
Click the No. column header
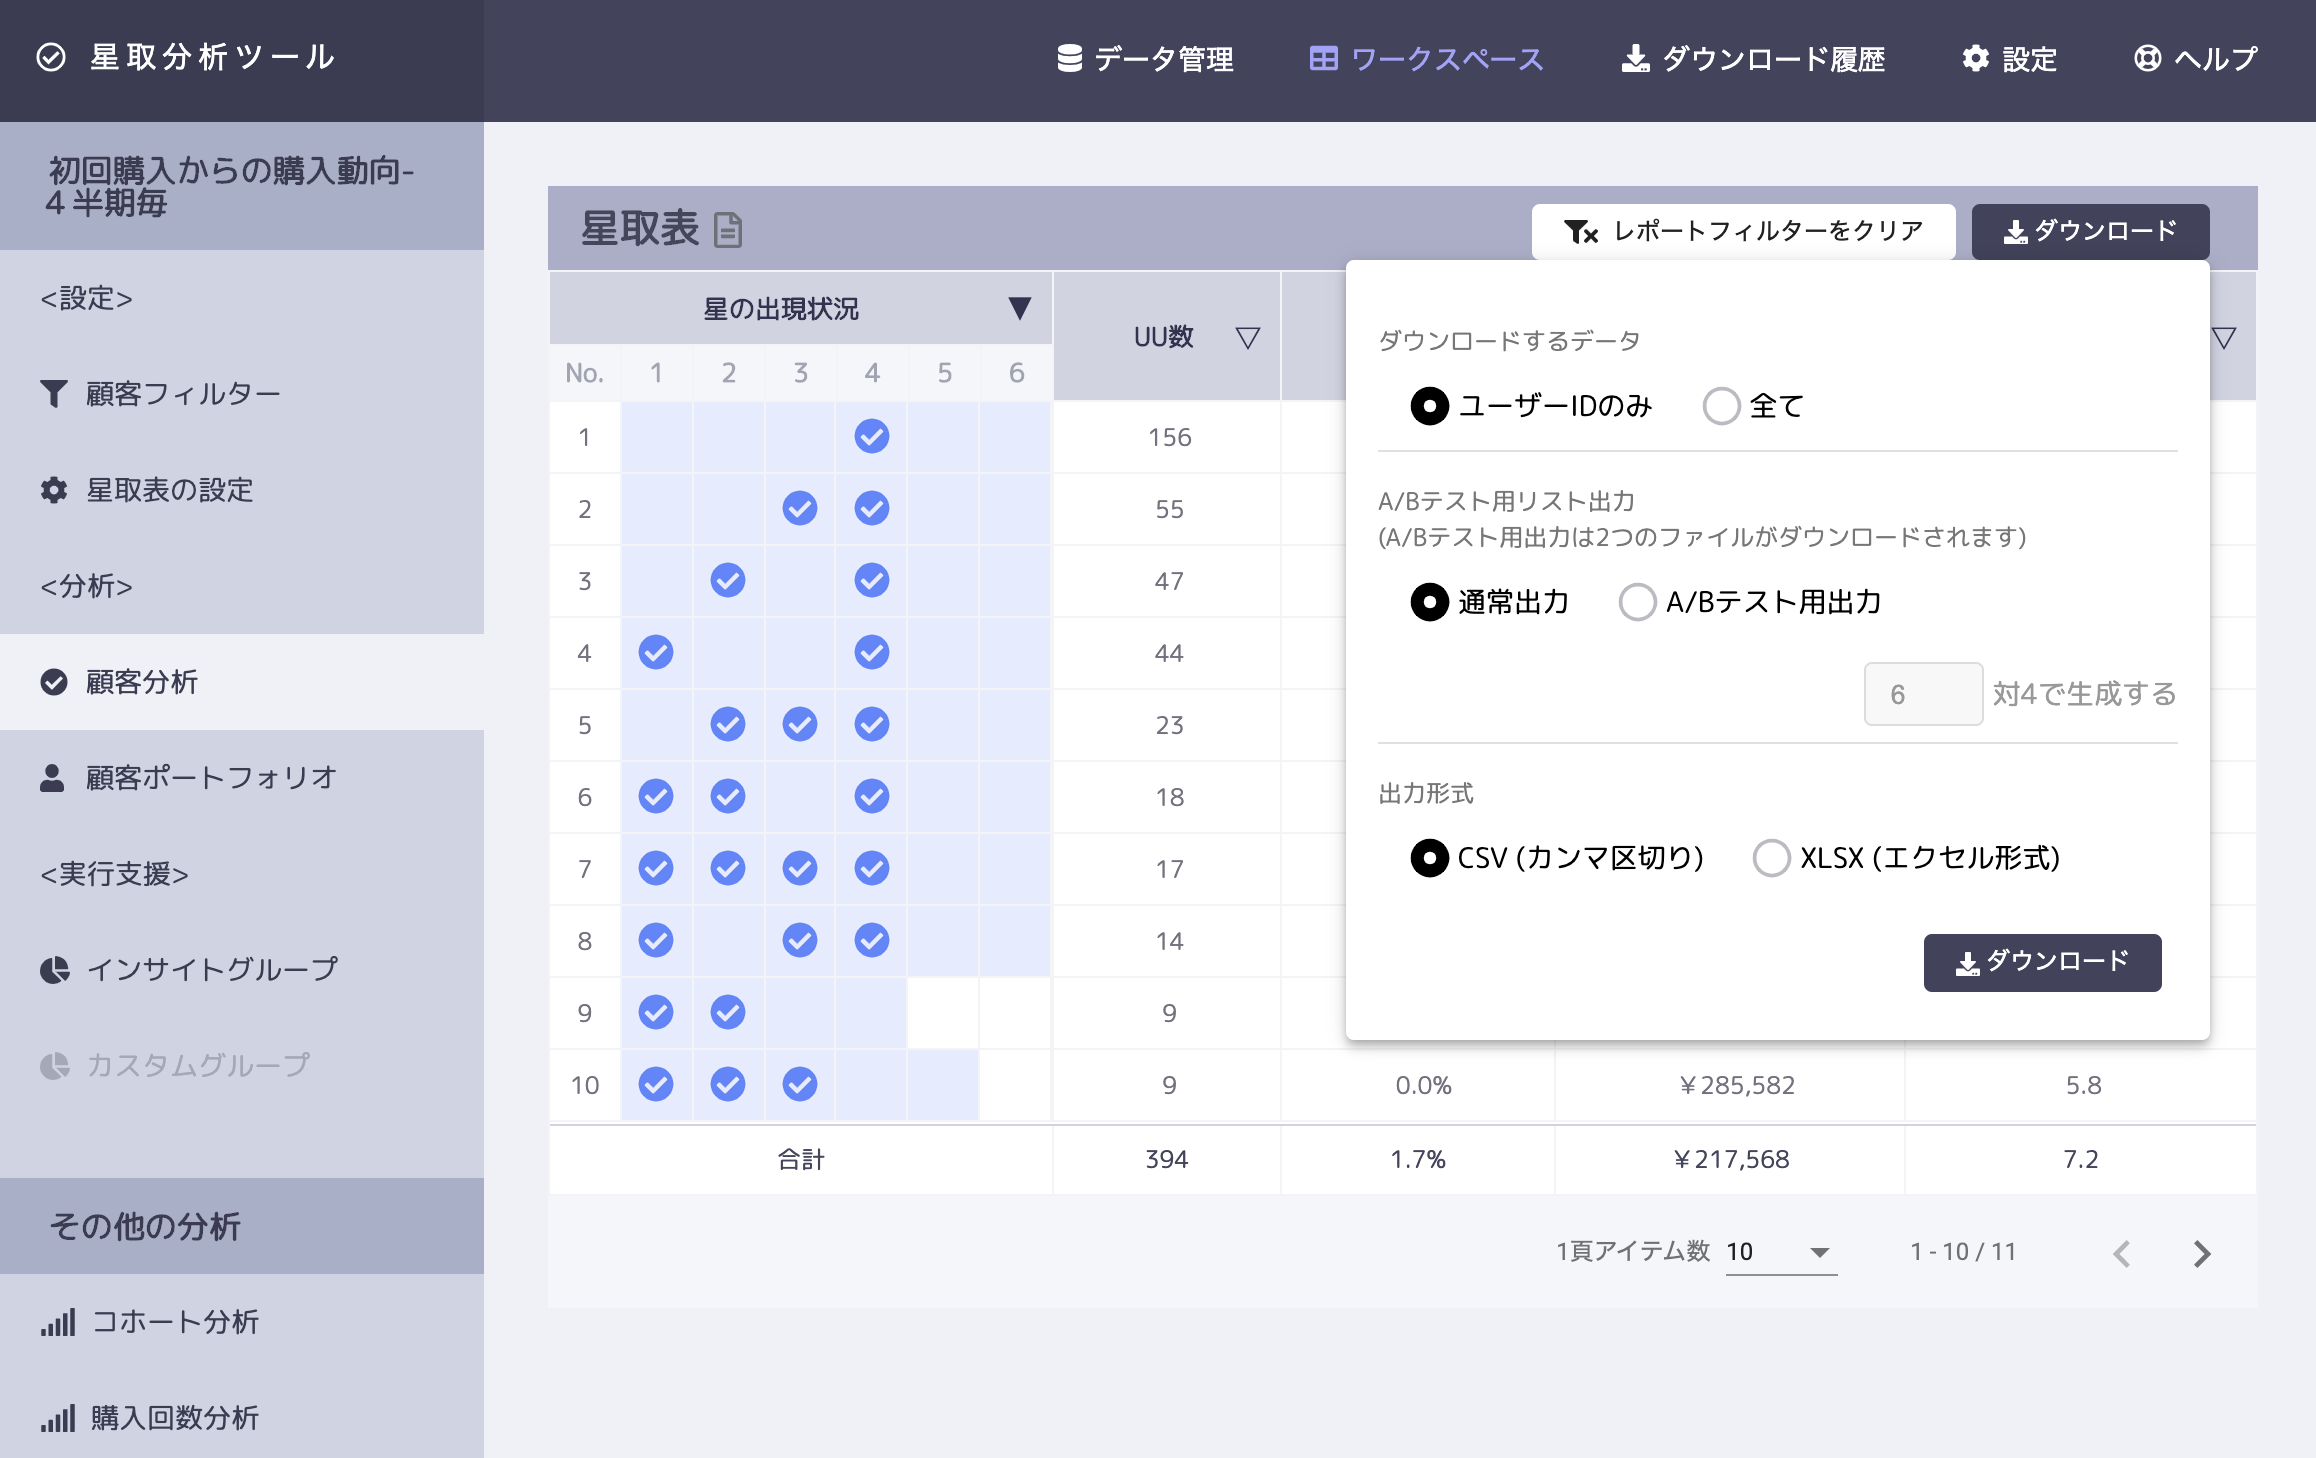tap(585, 373)
